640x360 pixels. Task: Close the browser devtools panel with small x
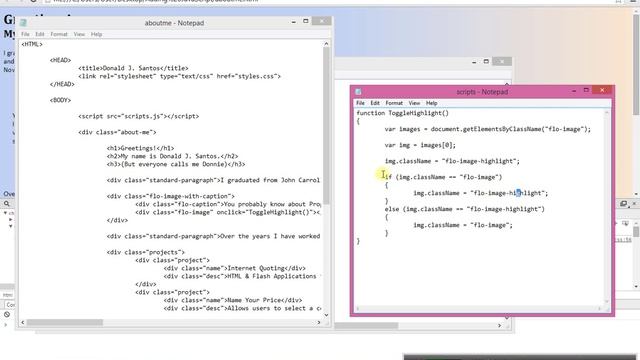click(x=634, y=203)
